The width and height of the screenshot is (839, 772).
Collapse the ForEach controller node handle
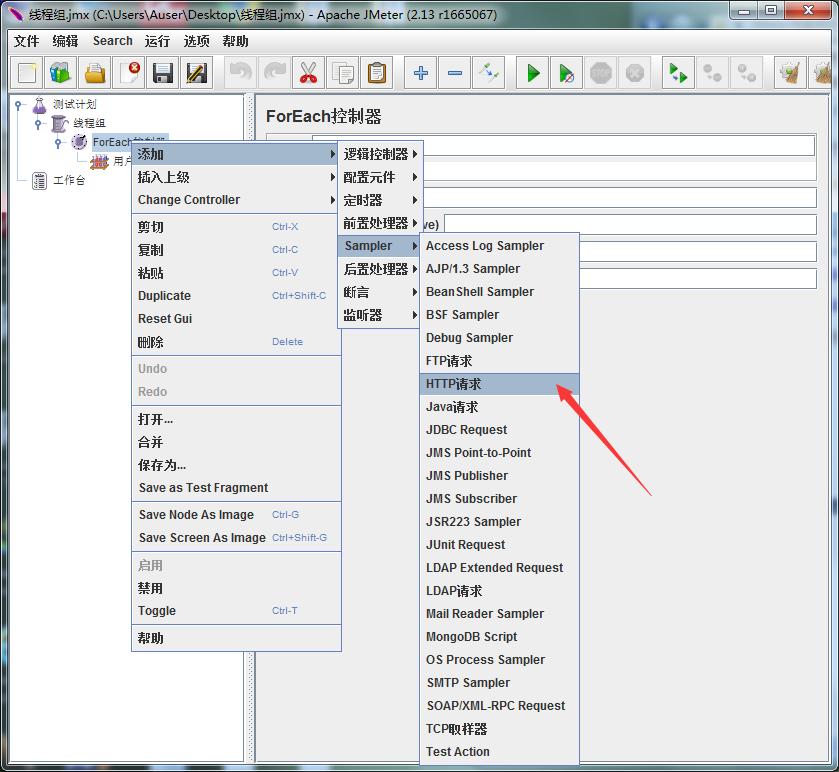click(58, 142)
